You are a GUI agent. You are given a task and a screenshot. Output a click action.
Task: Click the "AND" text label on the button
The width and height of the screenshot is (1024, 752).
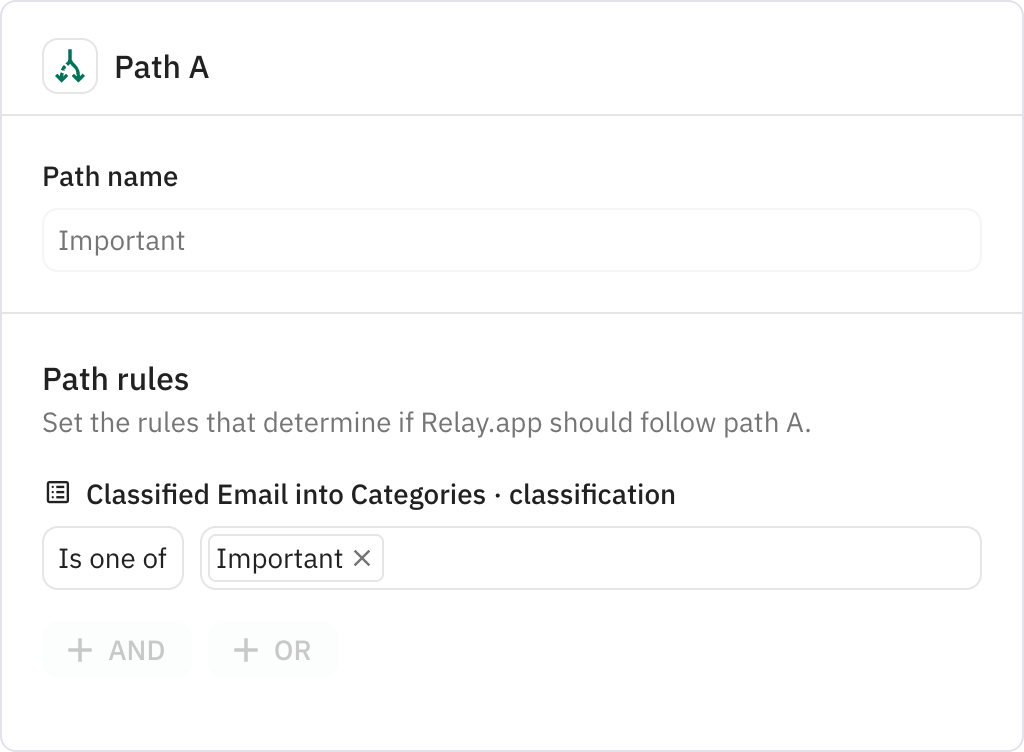click(x=137, y=650)
